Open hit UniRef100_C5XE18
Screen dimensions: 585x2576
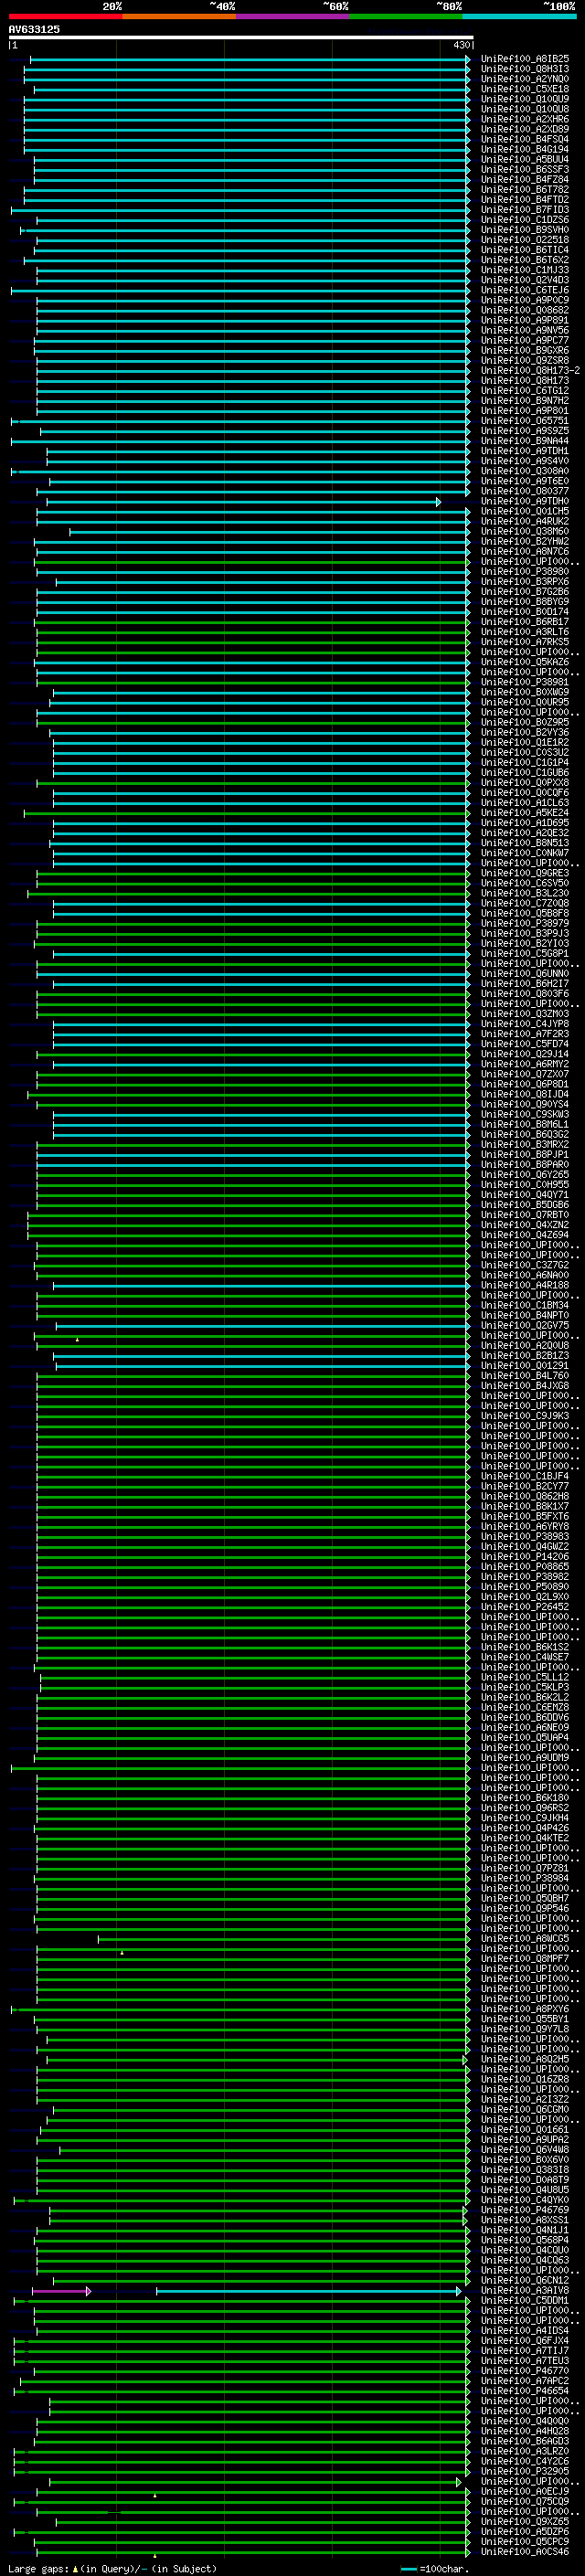pos(525,89)
